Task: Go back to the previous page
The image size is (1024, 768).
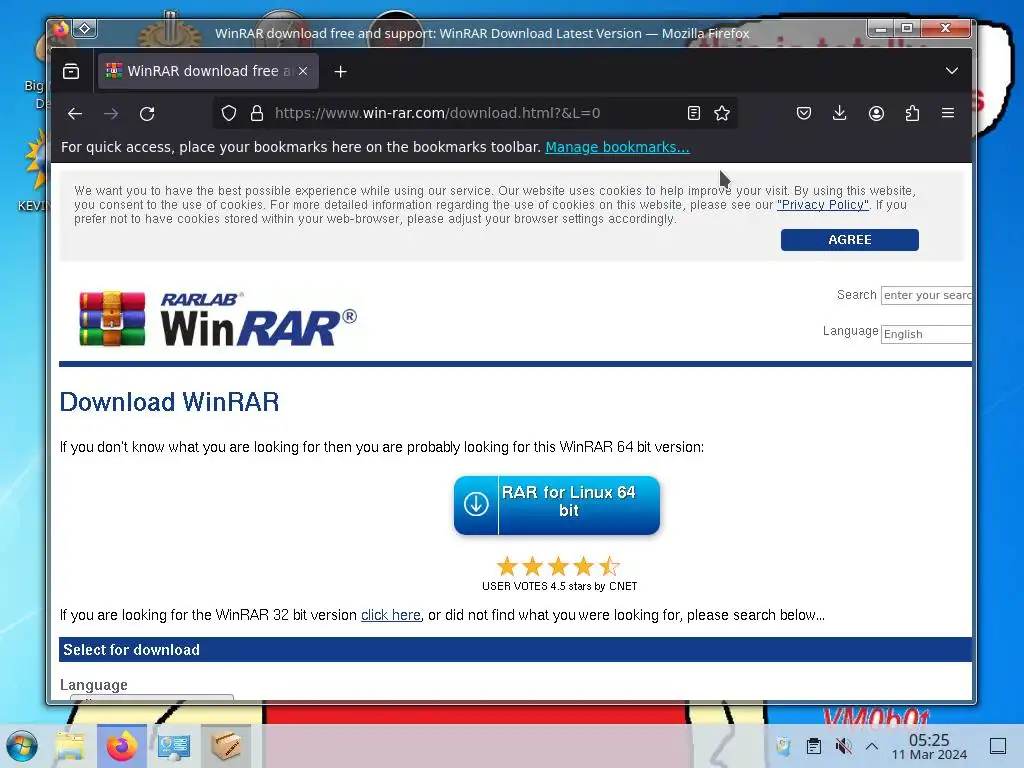Action: (x=75, y=114)
